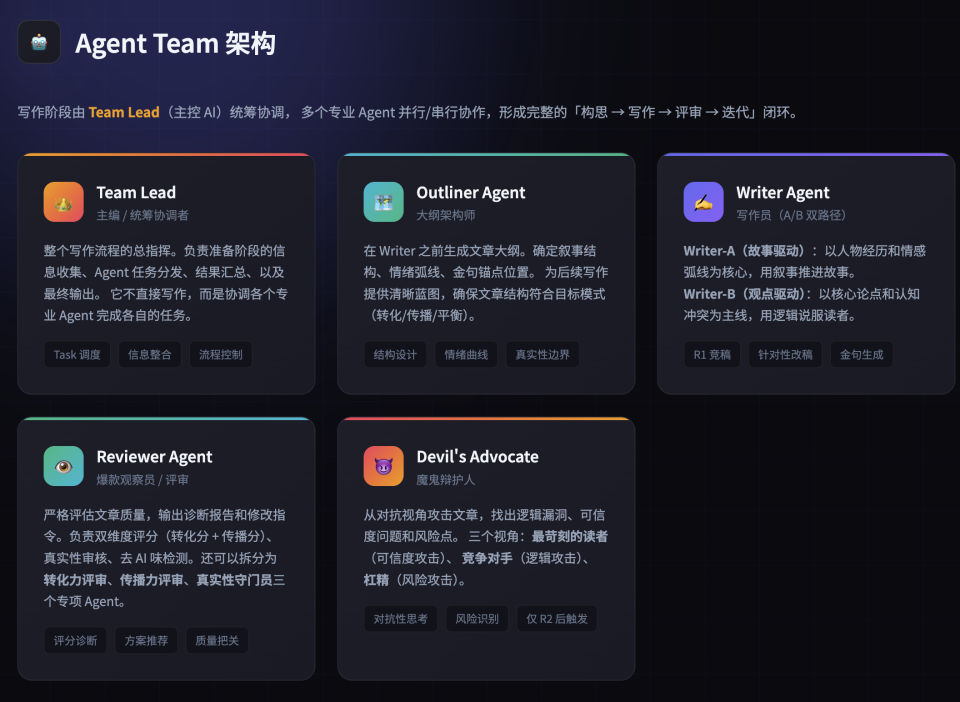Click the Outliner Agent chart icon
Image resolution: width=960 pixels, height=702 pixels.
[x=383, y=201]
